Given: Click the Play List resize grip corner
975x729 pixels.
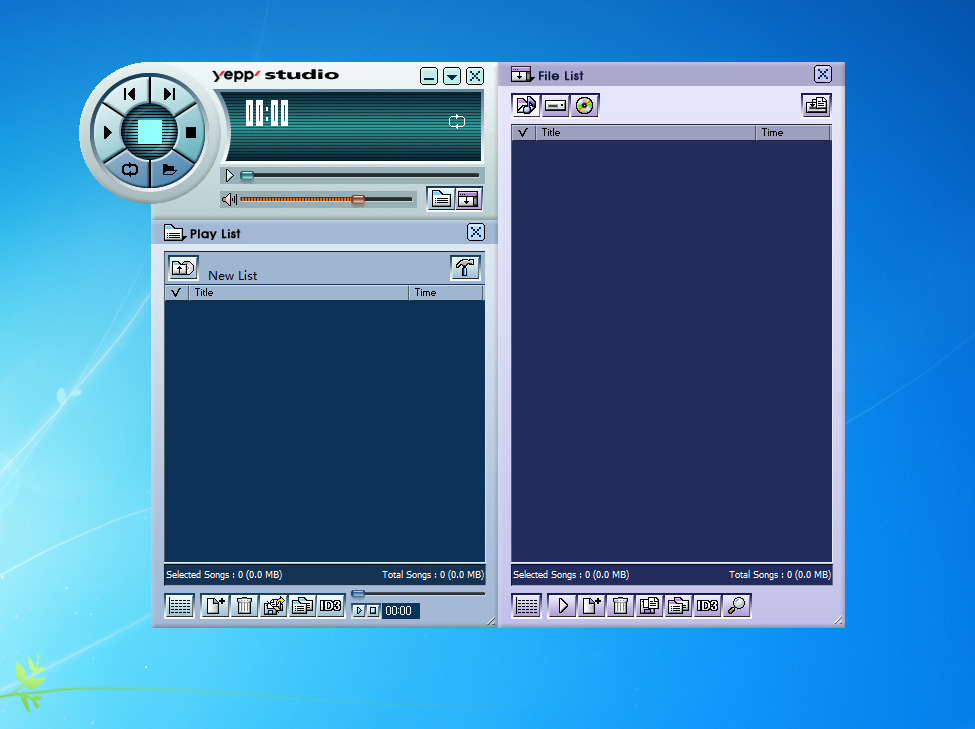Looking at the screenshot, I should (x=491, y=621).
